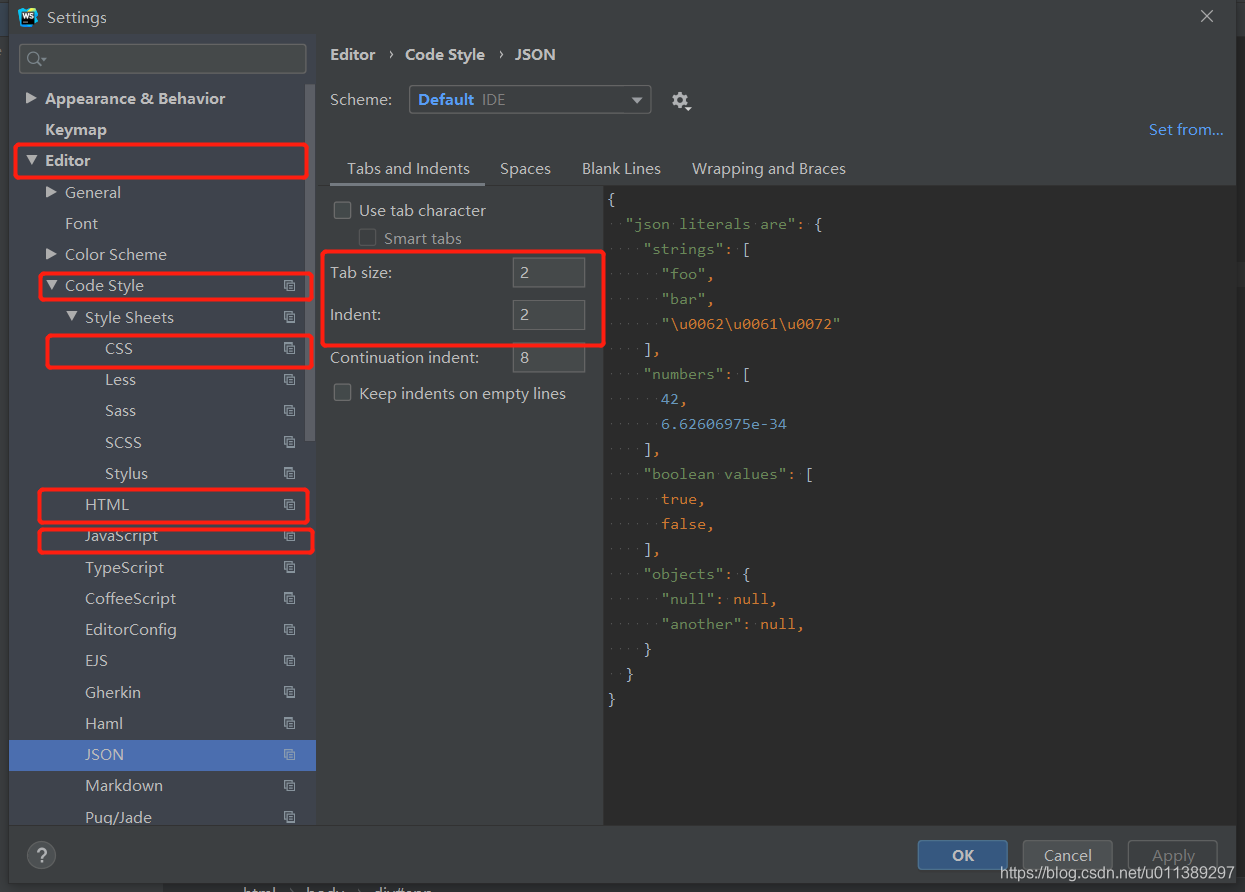Click the copy icon in the Less row
The width and height of the screenshot is (1245, 892).
[x=289, y=380]
